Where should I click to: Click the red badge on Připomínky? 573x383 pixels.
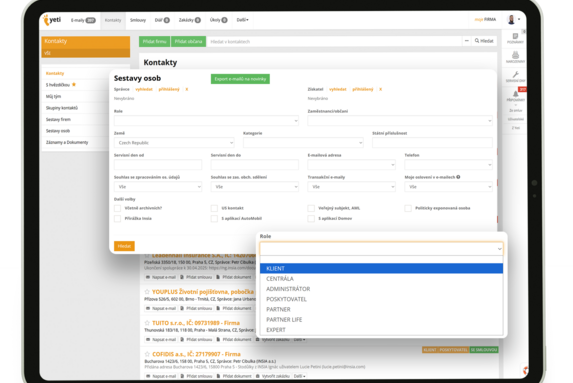(x=523, y=89)
